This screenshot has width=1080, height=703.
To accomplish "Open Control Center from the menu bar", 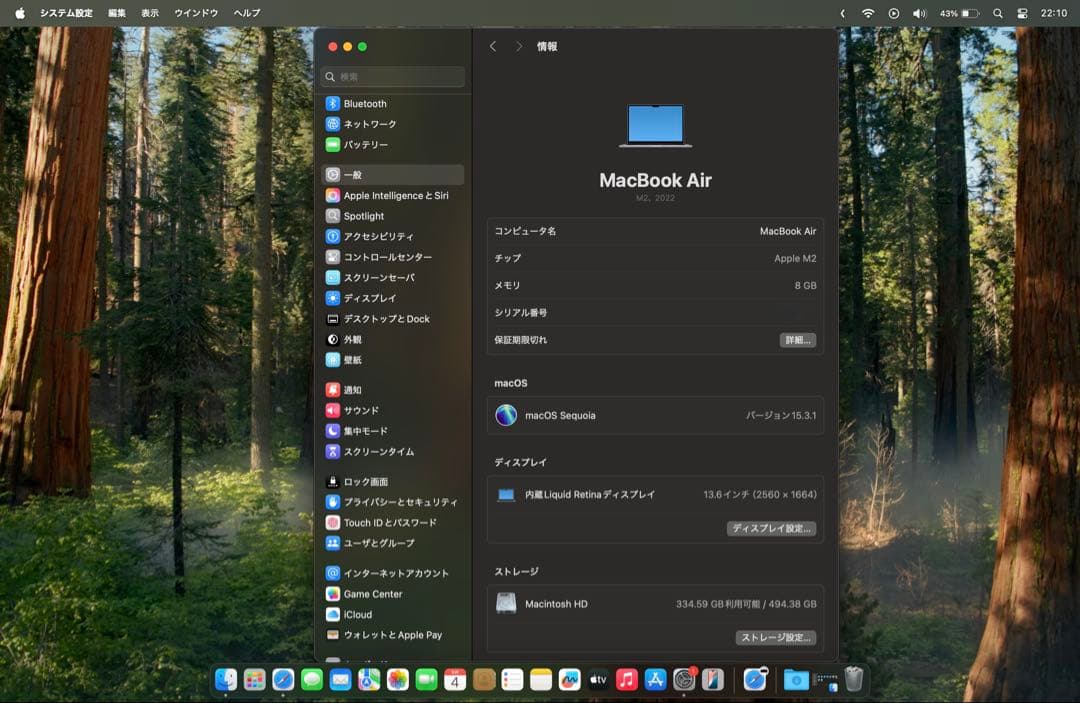I will coord(1023,13).
